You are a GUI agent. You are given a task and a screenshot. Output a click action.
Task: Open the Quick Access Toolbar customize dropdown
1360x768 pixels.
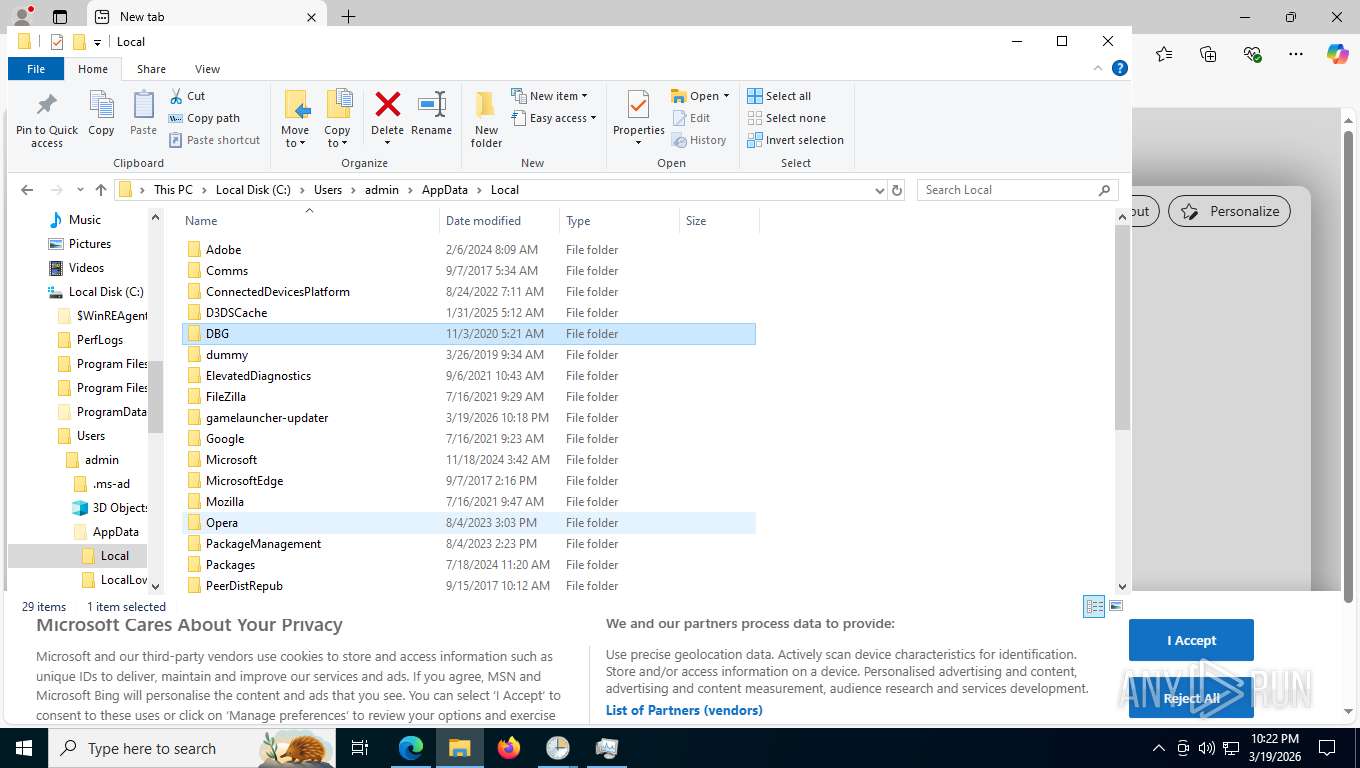pyautogui.click(x=97, y=42)
